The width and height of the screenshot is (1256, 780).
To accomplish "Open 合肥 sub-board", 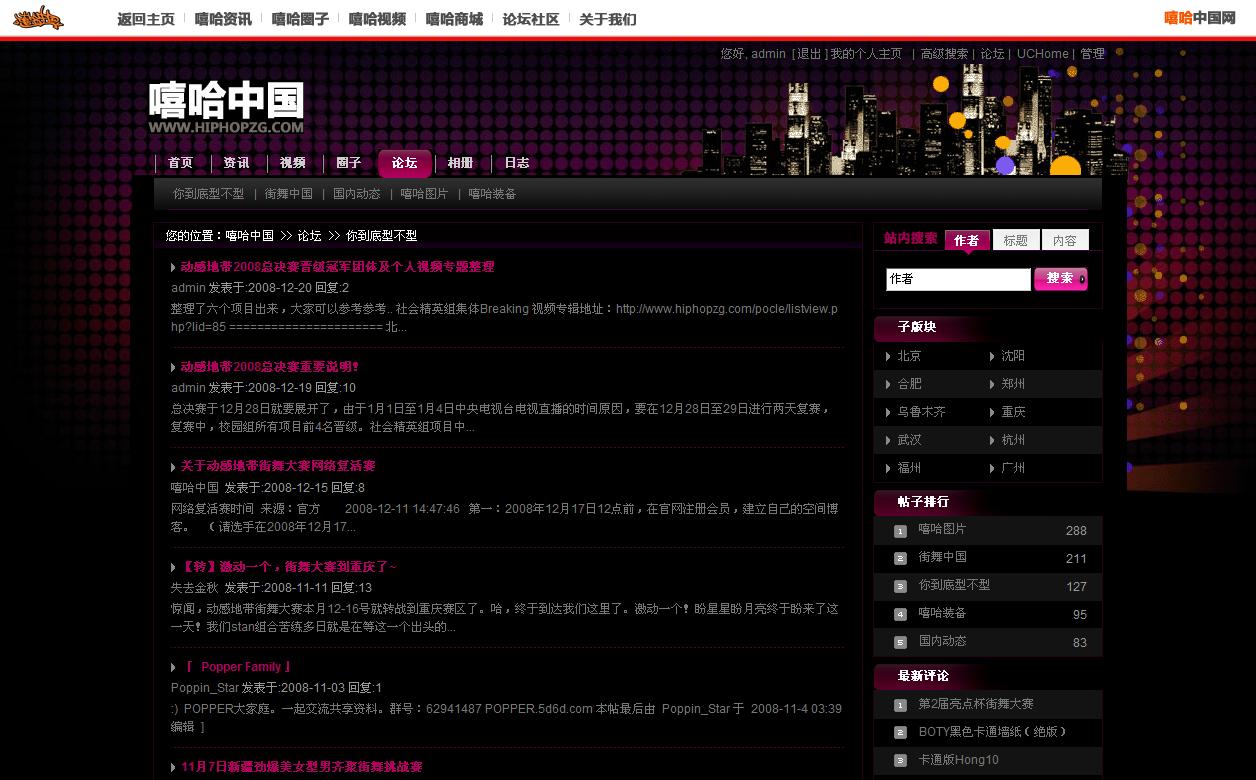I will (x=910, y=384).
